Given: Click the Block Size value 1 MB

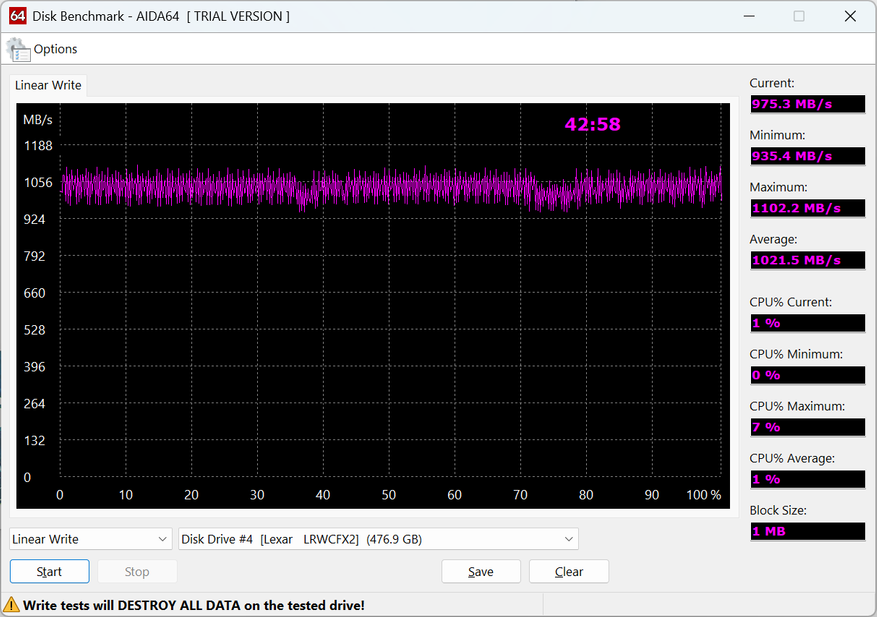Looking at the screenshot, I should (808, 531).
